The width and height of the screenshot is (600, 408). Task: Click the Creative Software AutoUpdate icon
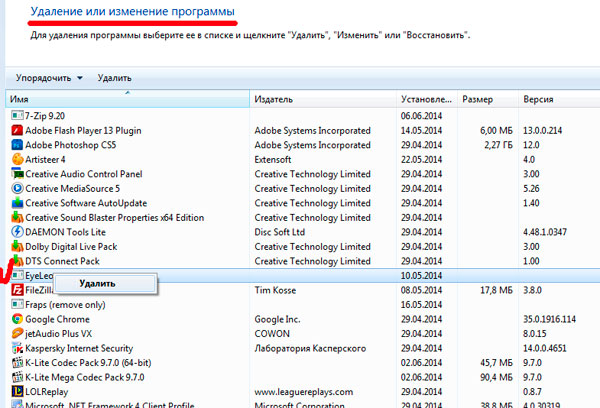tap(17, 203)
